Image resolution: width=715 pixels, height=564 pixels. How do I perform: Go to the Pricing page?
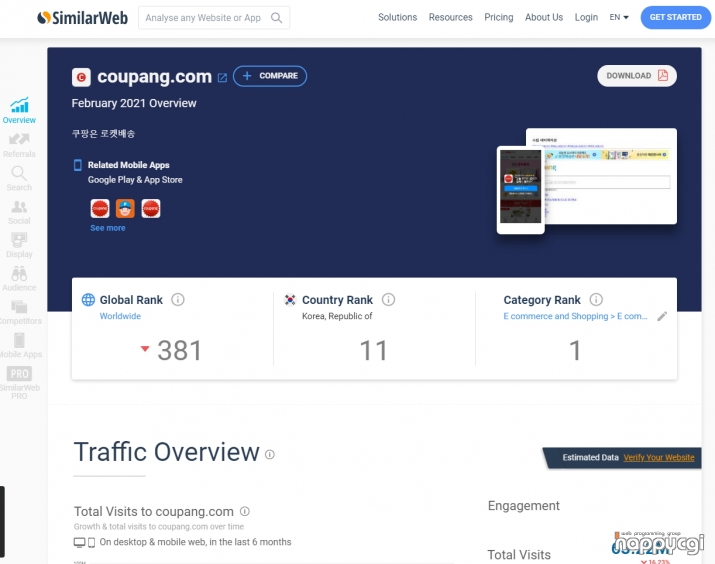tap(498, 17)
